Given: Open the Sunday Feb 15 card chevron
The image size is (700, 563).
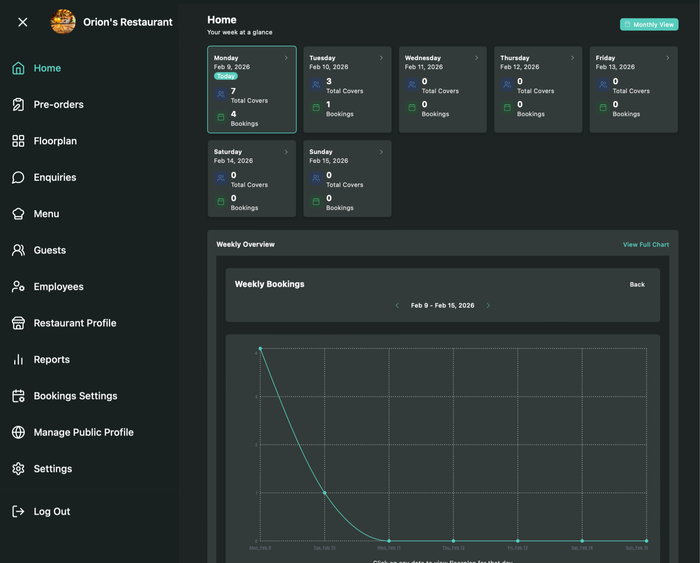Looking at the screenshot, I should click(x=381, y=152).
